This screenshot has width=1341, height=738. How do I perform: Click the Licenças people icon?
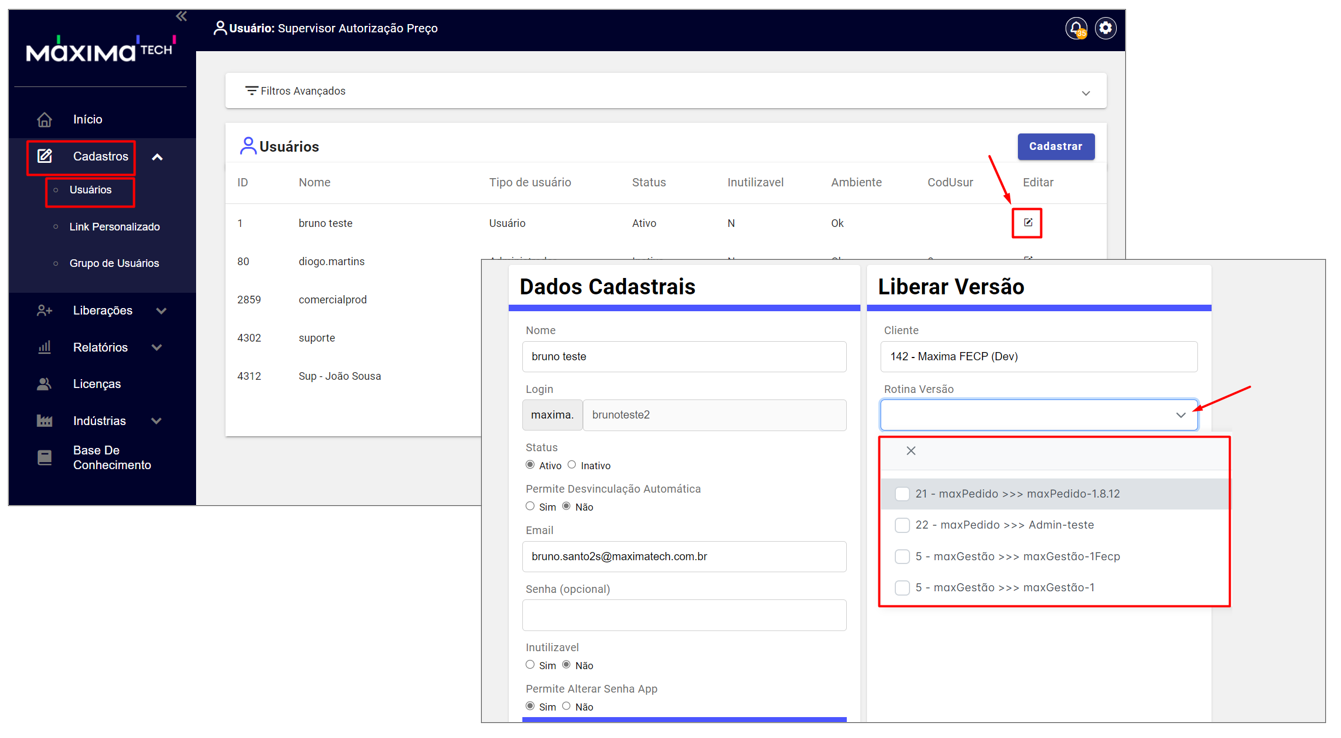(45, 384)
